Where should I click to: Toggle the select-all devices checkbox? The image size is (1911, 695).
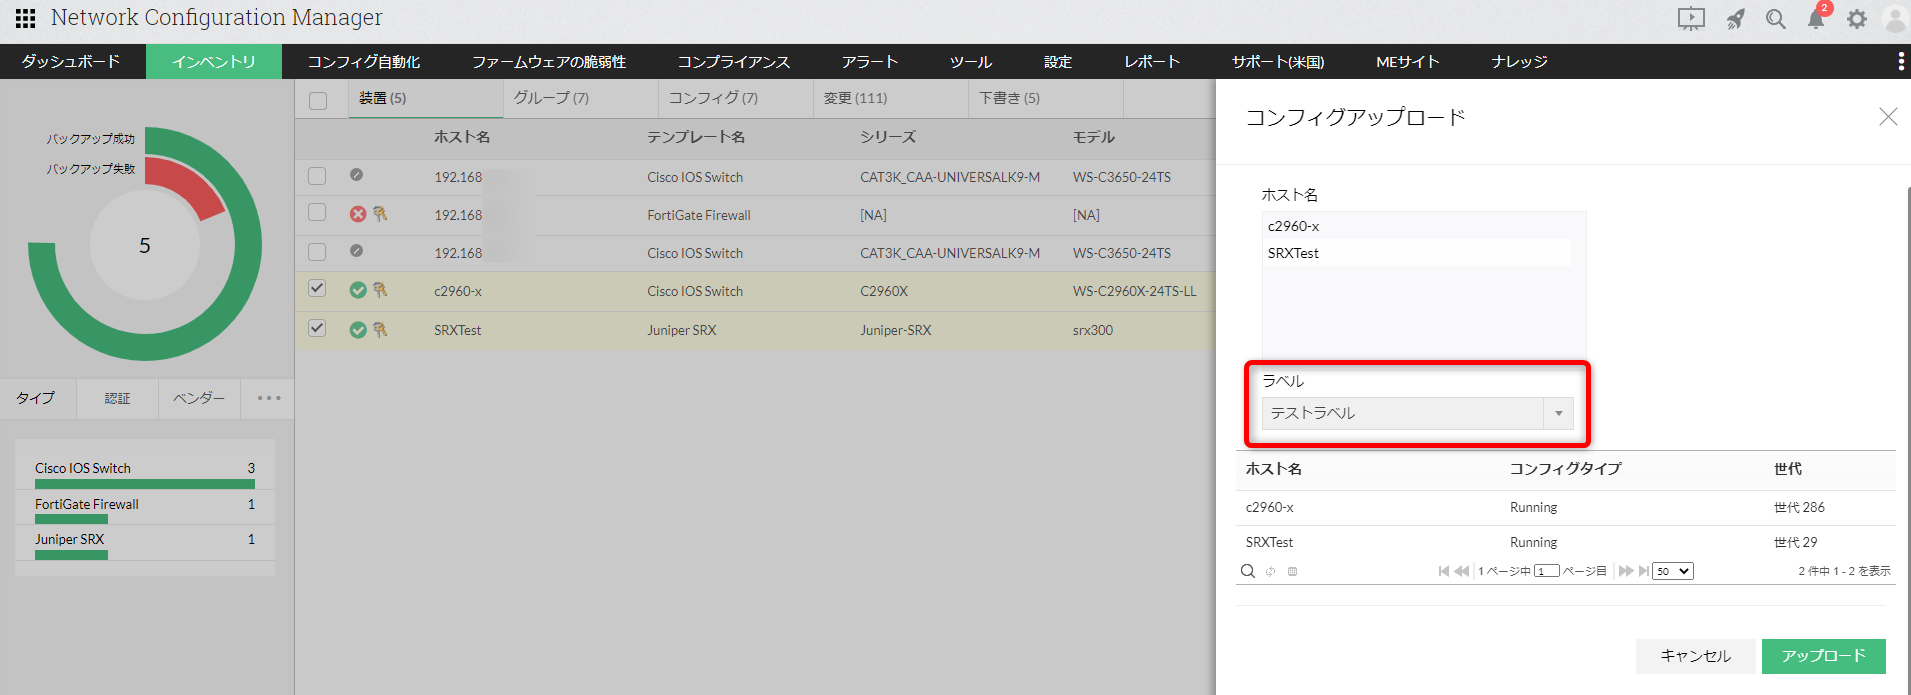click(x=318, y=100)
